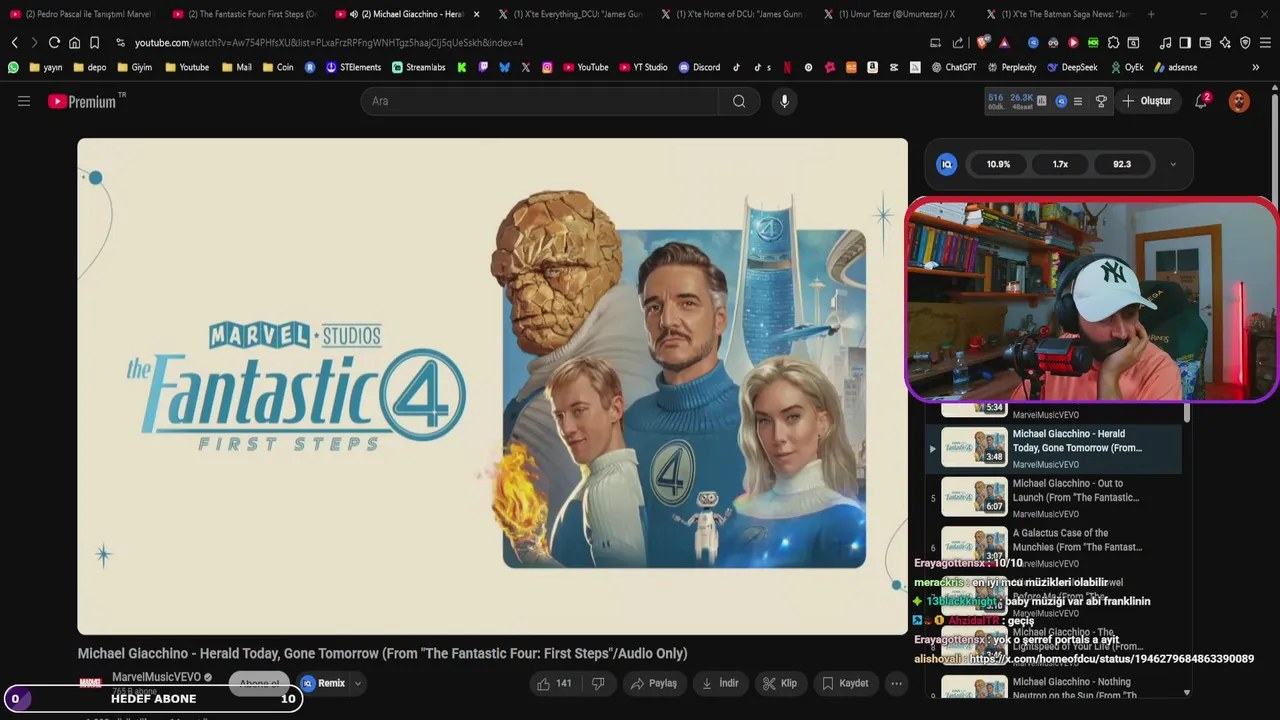
Task: Switch to X'te Everything_DCU tab
Action: pos(571,14)
